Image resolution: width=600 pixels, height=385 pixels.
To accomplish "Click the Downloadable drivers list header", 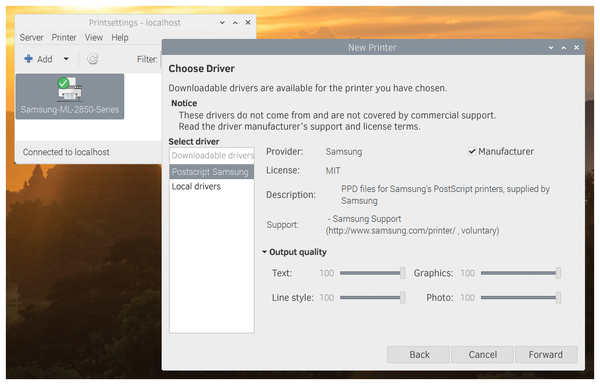I will click(x=212, y=155).
